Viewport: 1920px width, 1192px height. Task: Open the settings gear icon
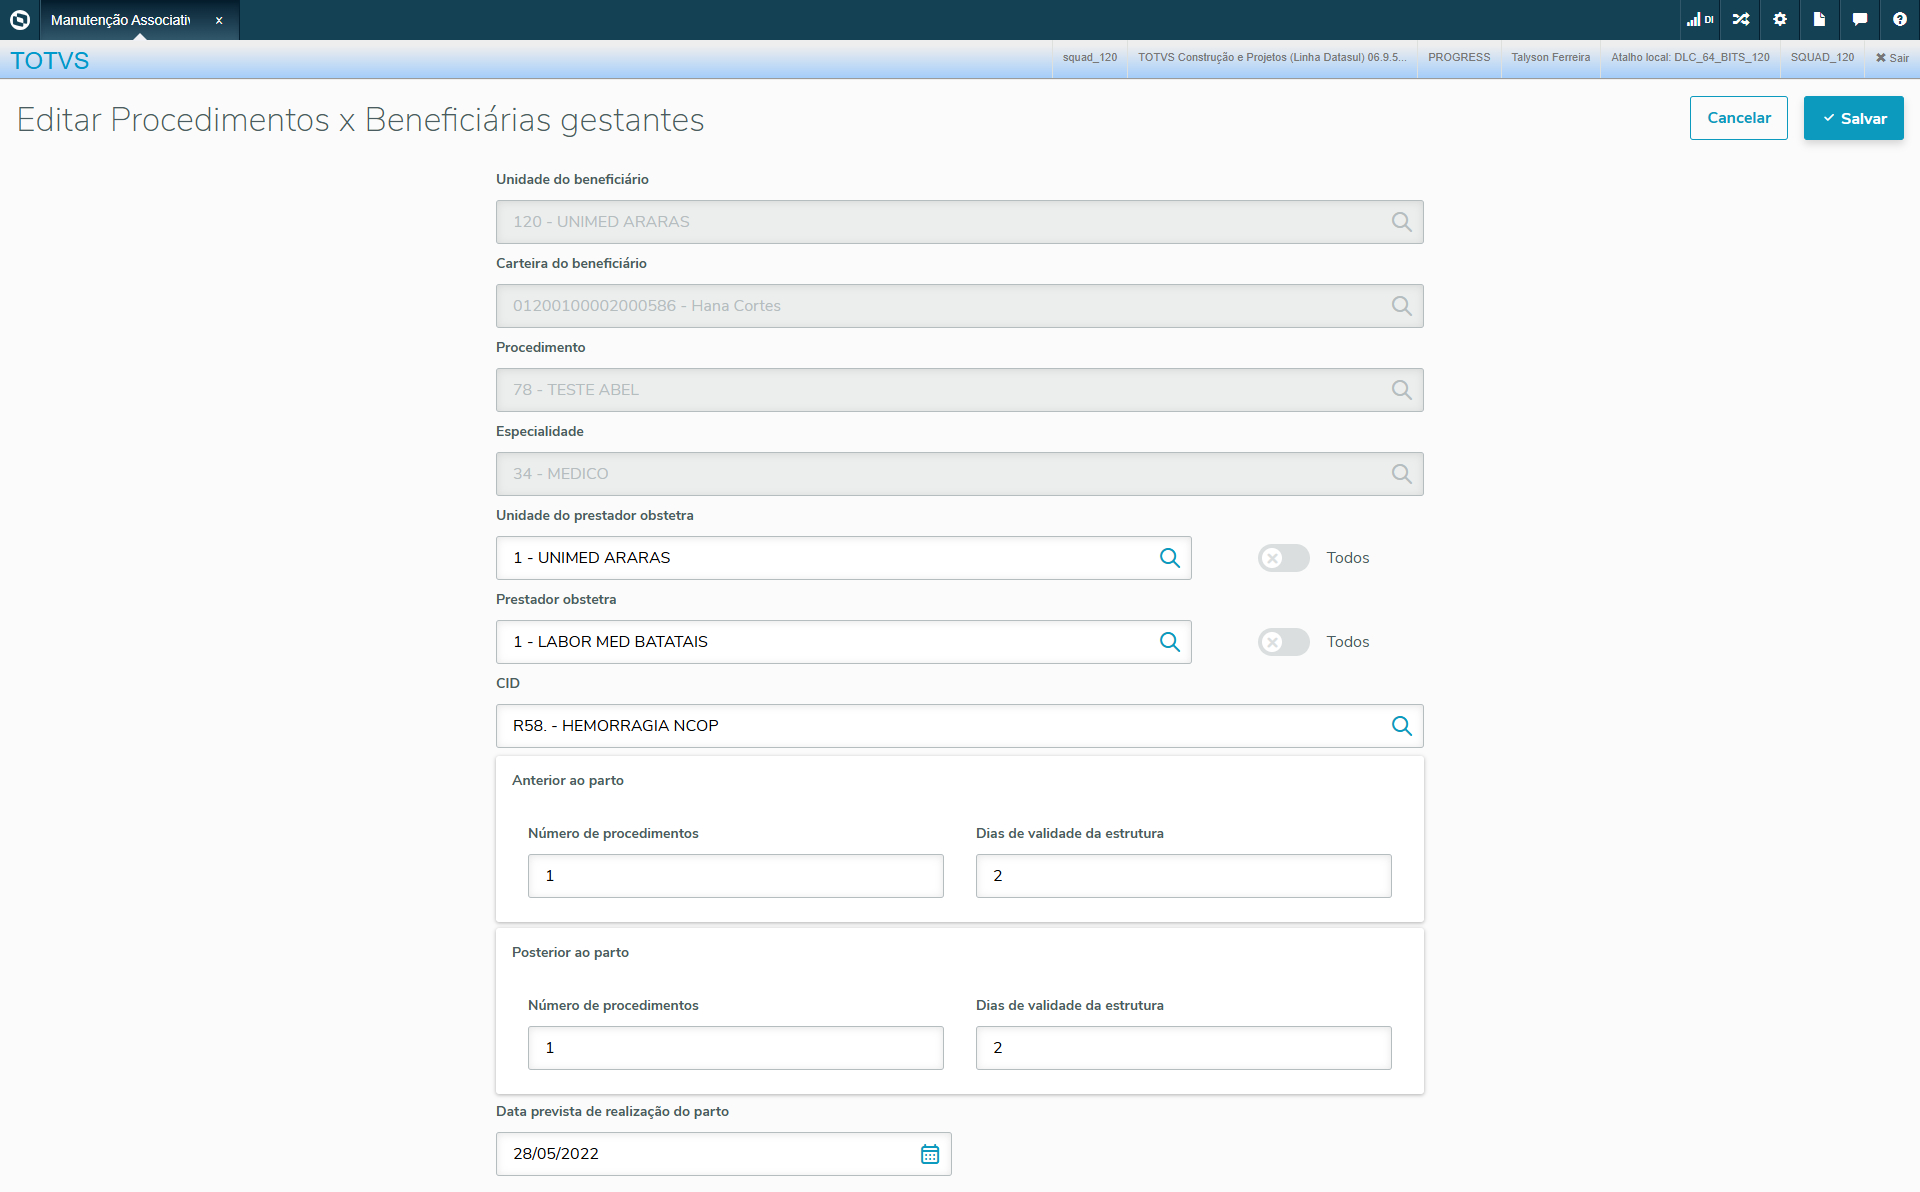click(x=1780, y=19)
